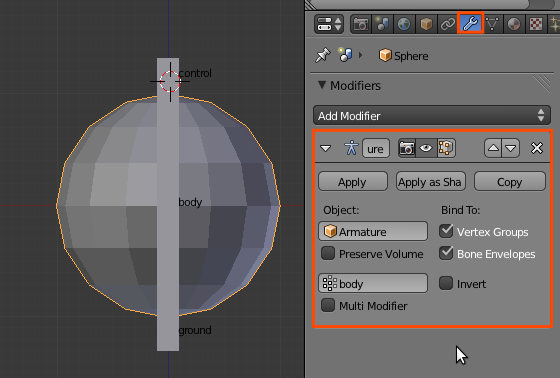This screenshot has height=378, width=560.
Task: Click Apply as Shape button
Action: click(430, 181)
